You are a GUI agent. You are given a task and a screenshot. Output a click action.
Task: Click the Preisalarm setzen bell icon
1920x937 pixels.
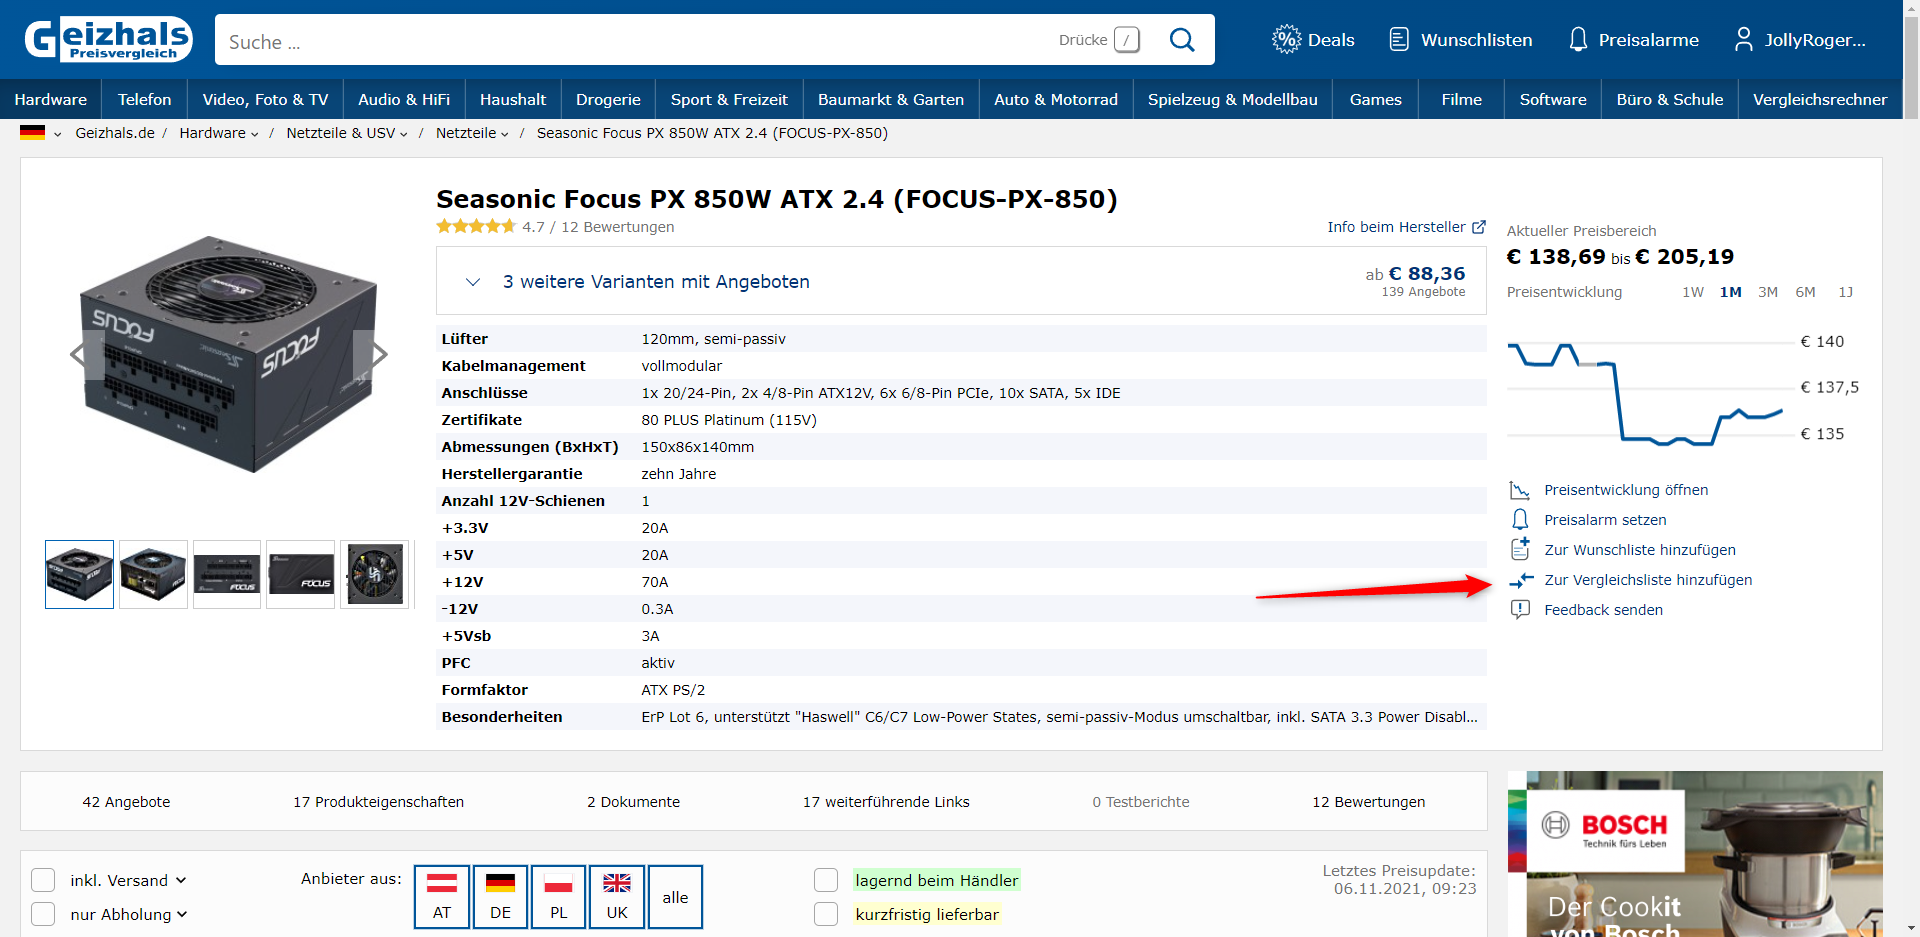(1520, 520)
